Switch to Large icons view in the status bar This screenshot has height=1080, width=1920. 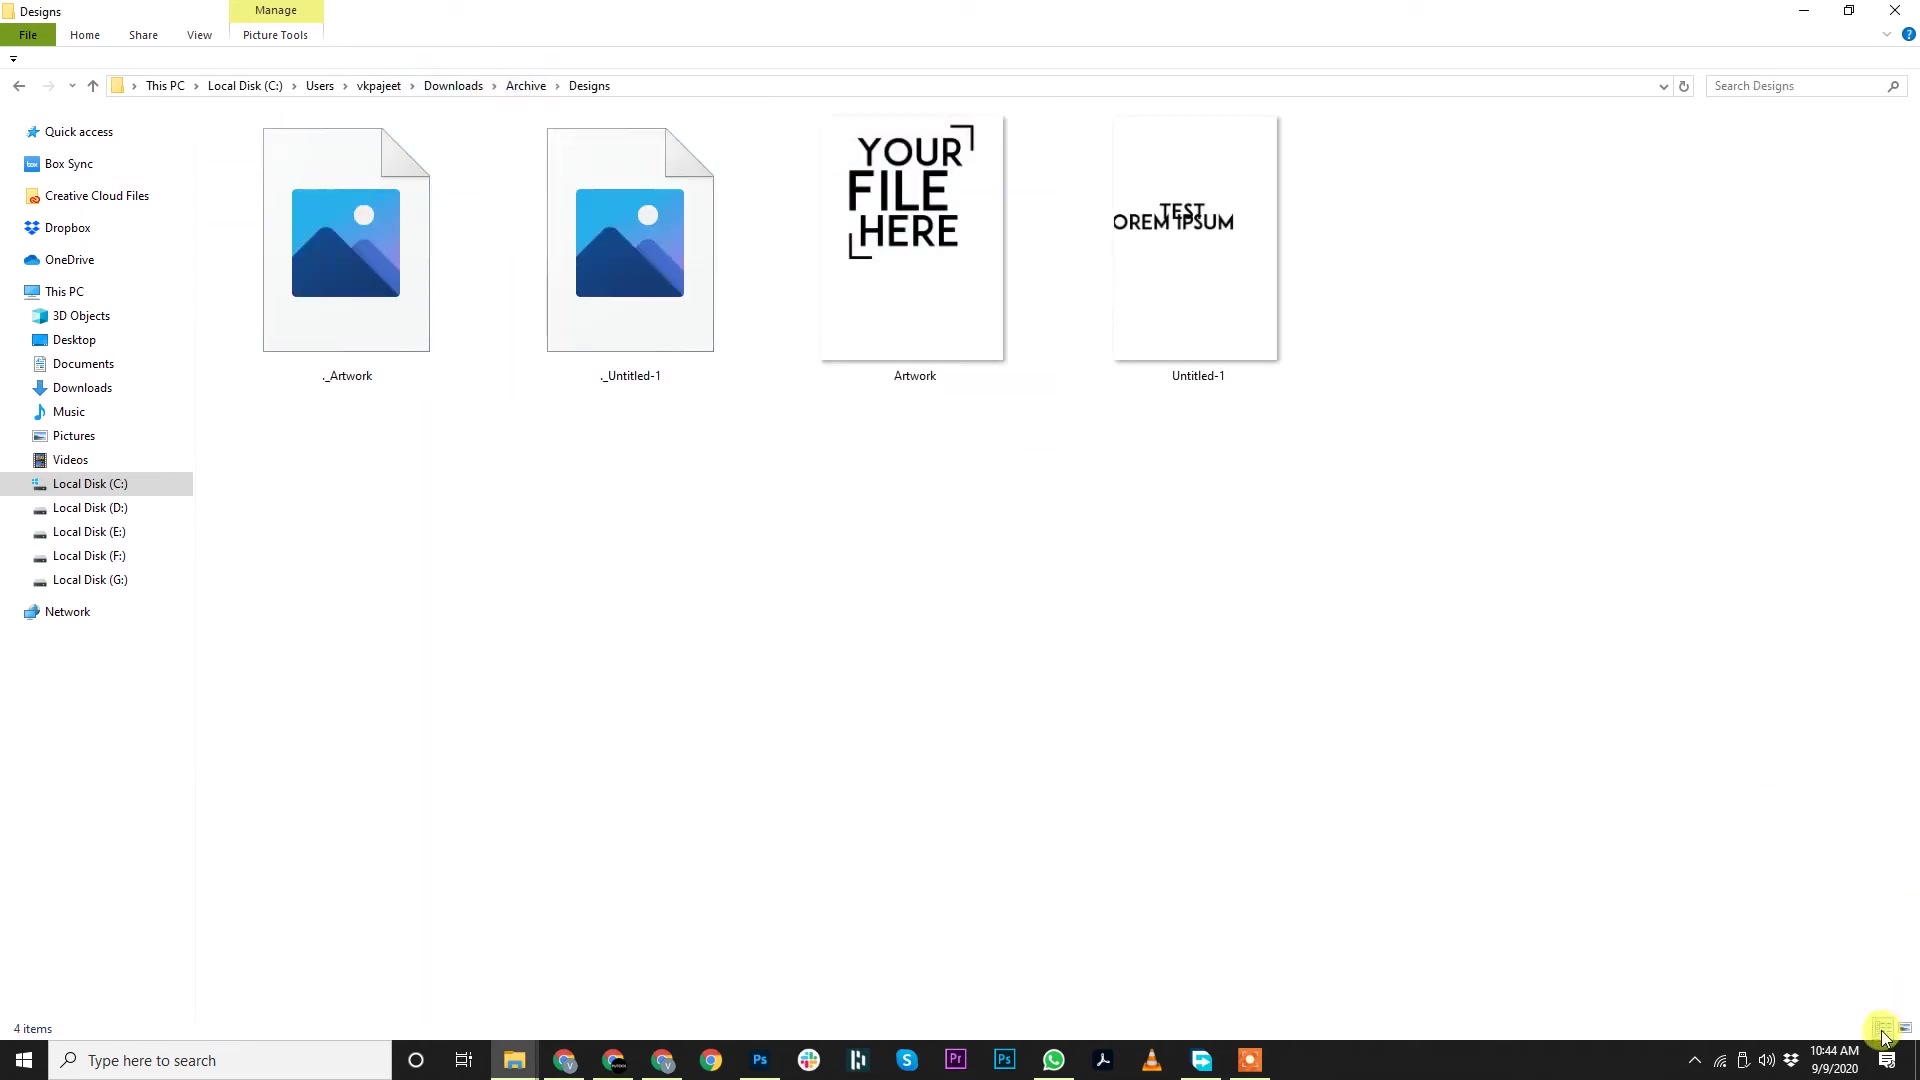pos(1906,1028)
